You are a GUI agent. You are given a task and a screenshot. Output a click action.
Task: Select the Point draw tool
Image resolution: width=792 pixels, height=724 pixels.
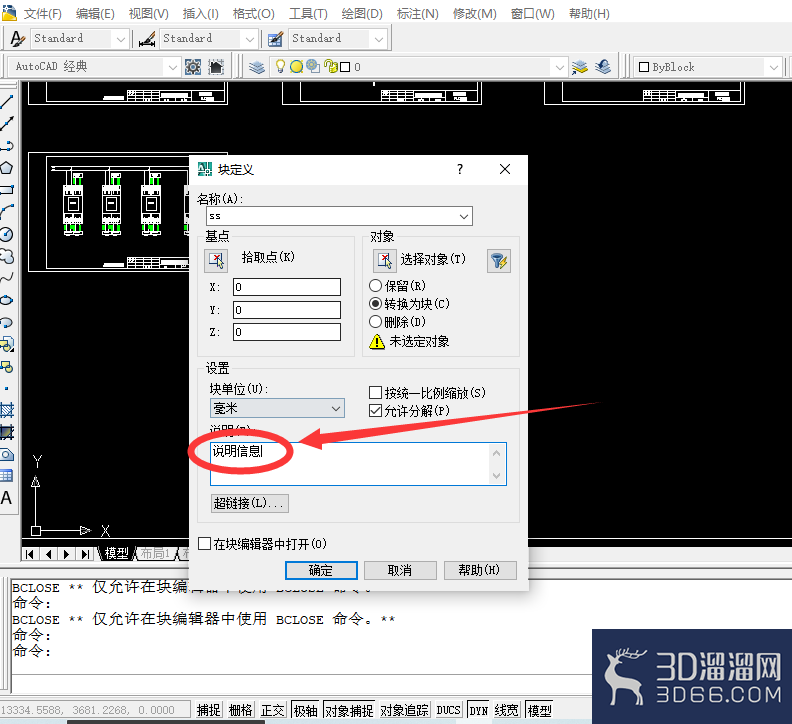pos(7,389)
